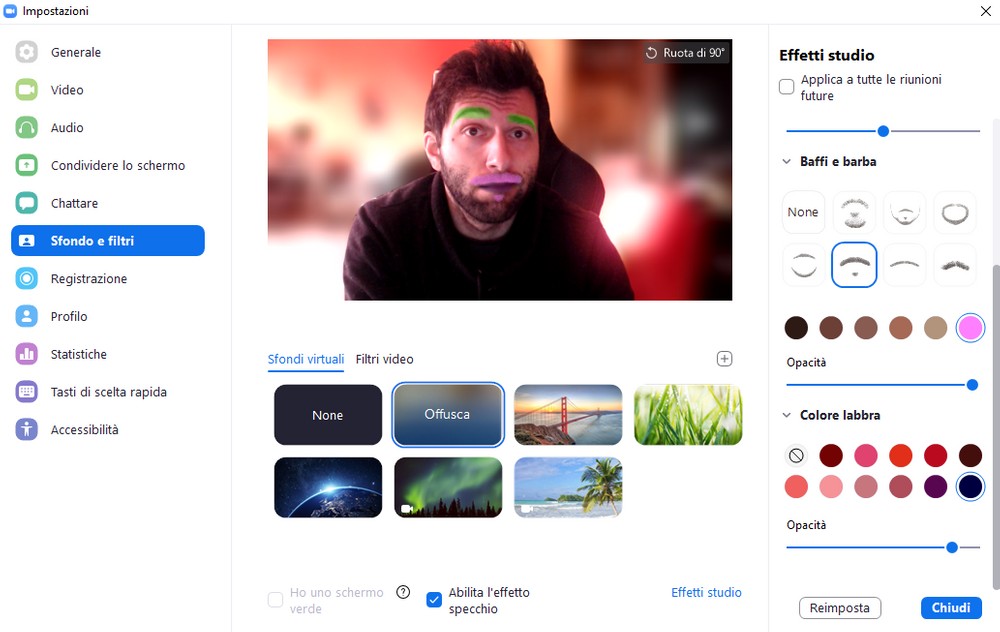Image resolution: width=1000 pixels, height=632 pixels.
Task: Select the northern lights video background
Action: click(448, 487)
